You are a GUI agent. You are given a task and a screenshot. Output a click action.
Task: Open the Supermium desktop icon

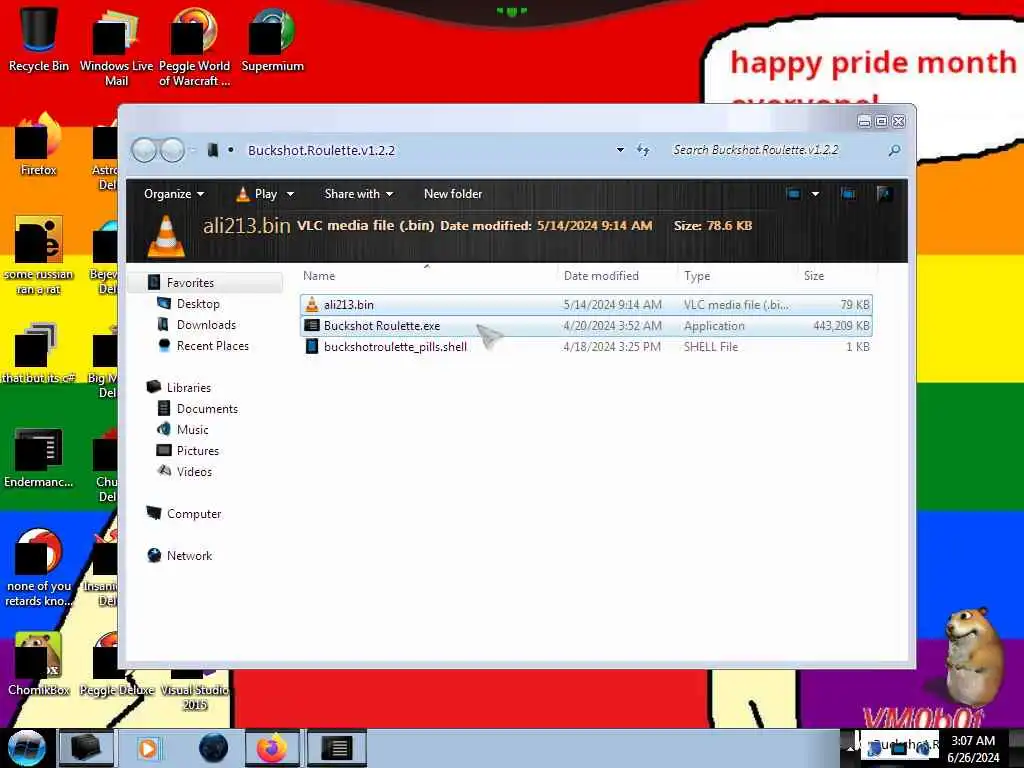(272, 38)
